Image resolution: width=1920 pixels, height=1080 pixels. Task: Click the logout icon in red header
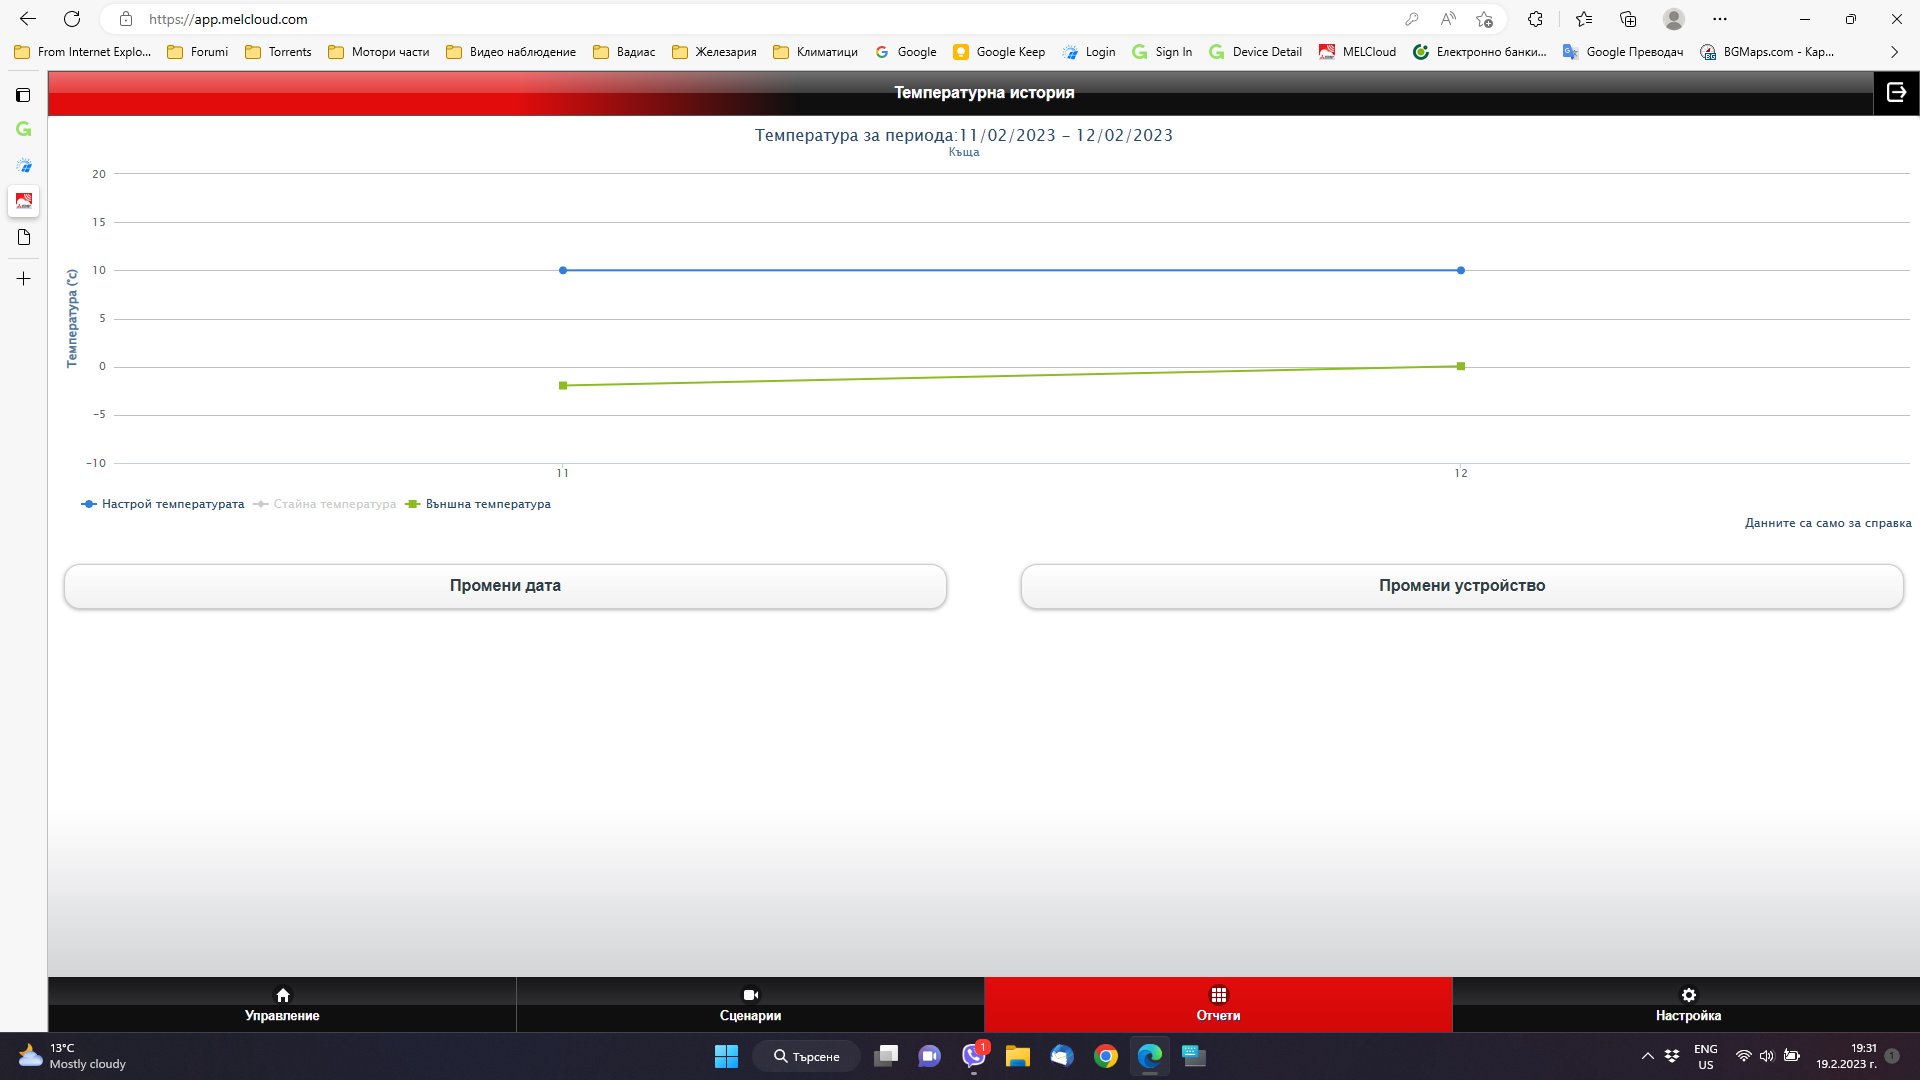pos(1896,92)
